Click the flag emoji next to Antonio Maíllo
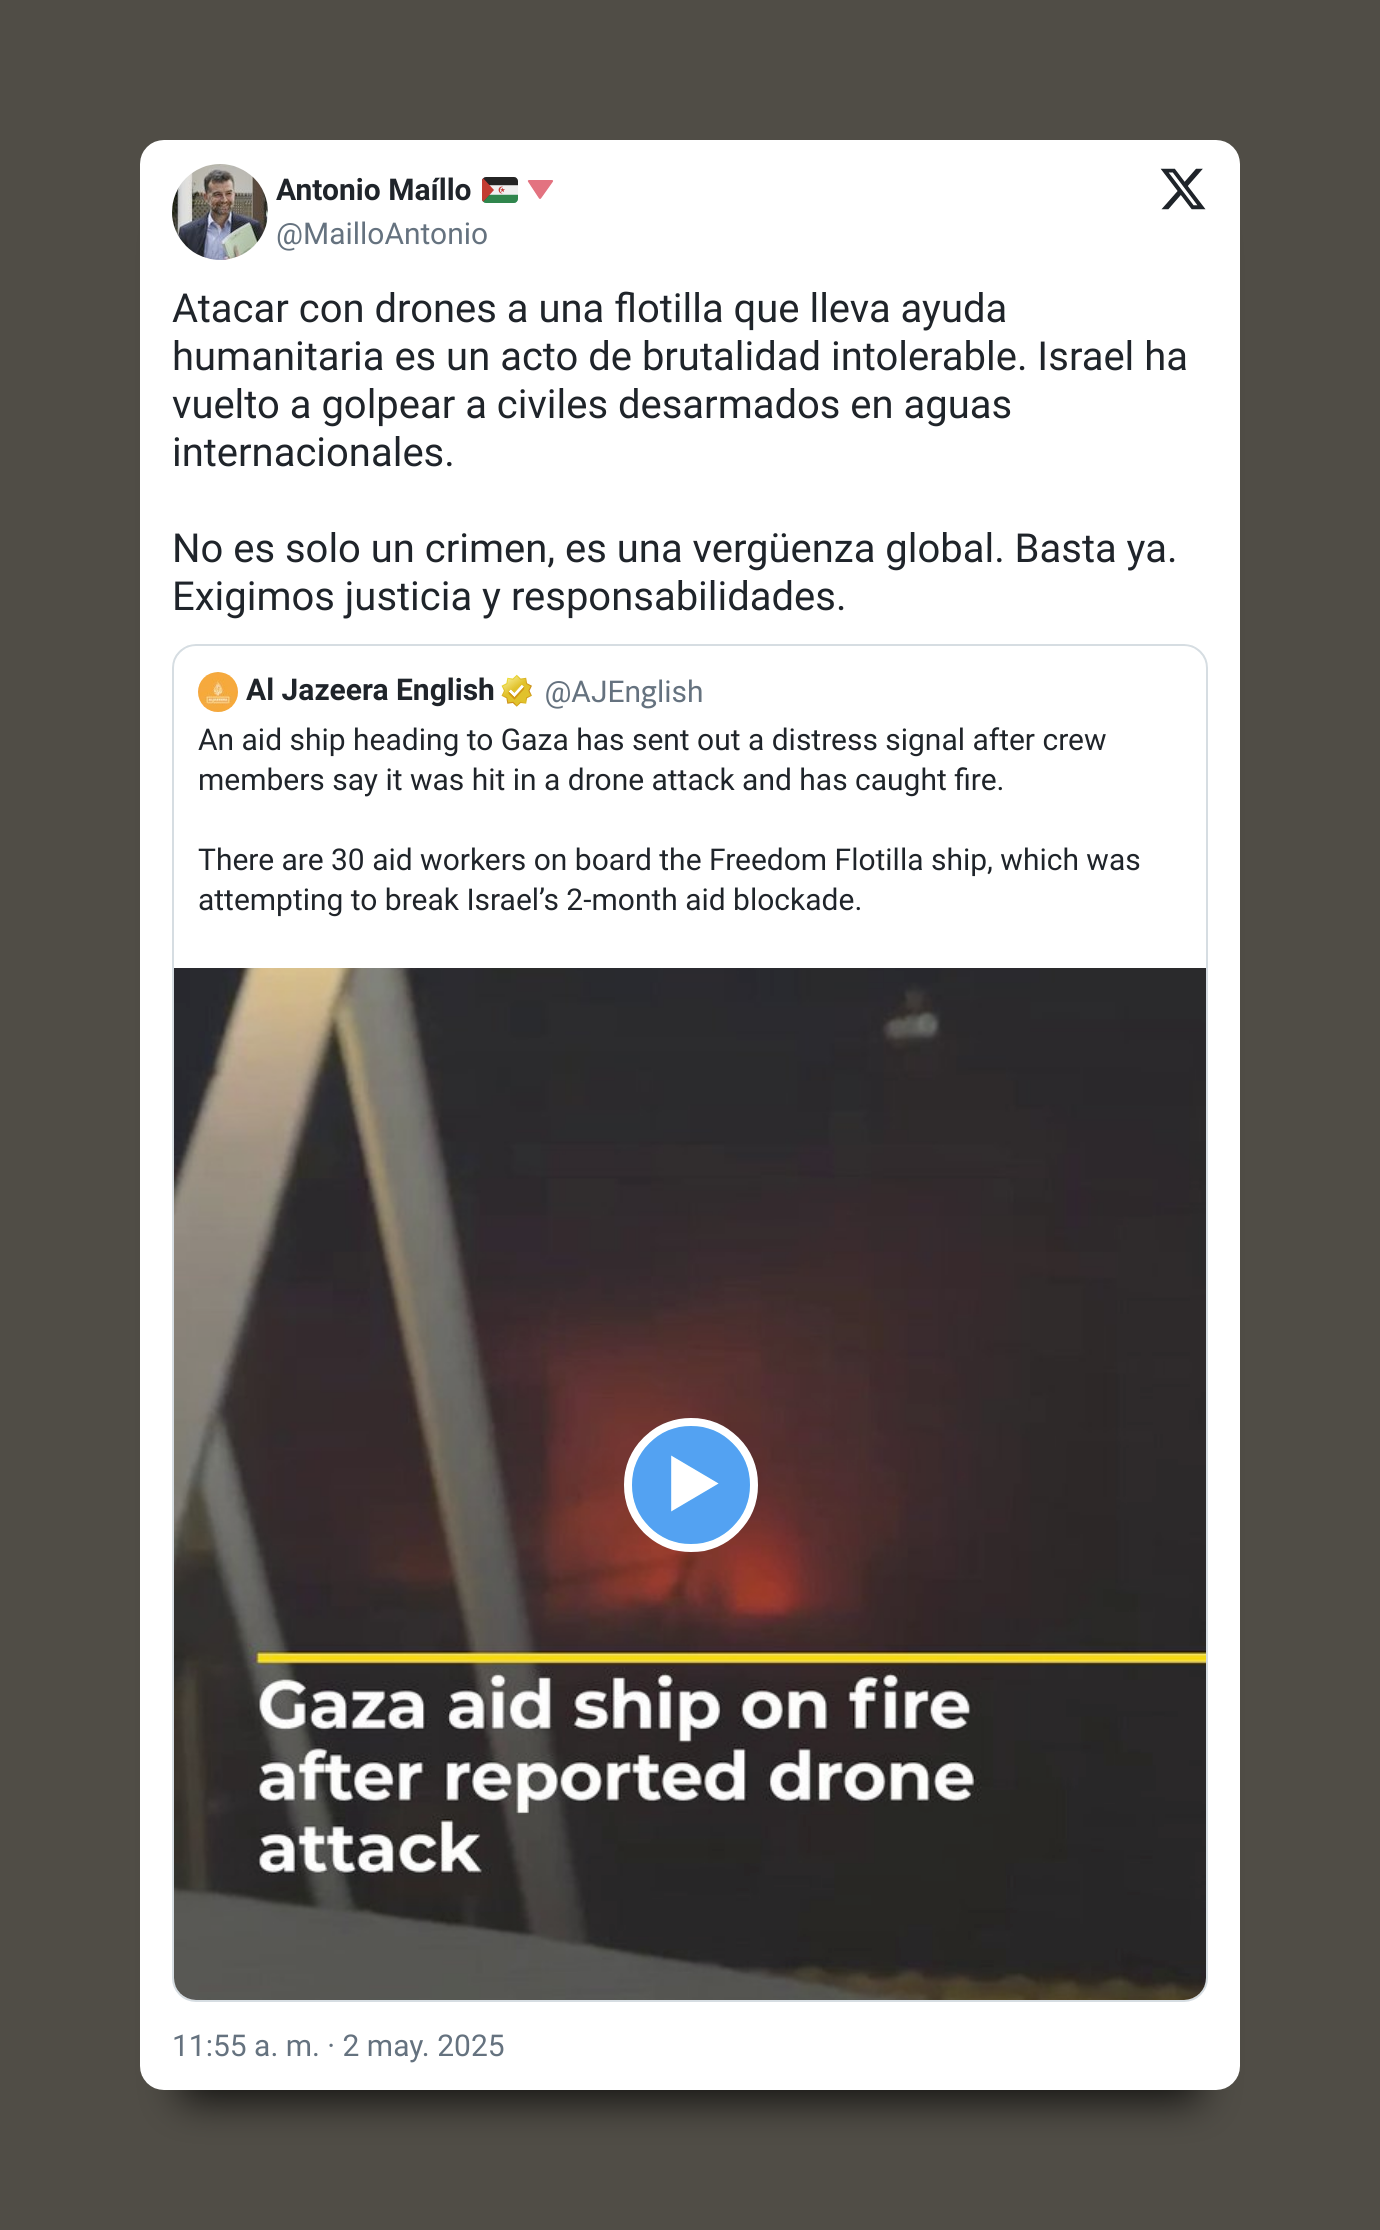The width and height of the screenshot is (1380, 2230). [x=500, y=190]
